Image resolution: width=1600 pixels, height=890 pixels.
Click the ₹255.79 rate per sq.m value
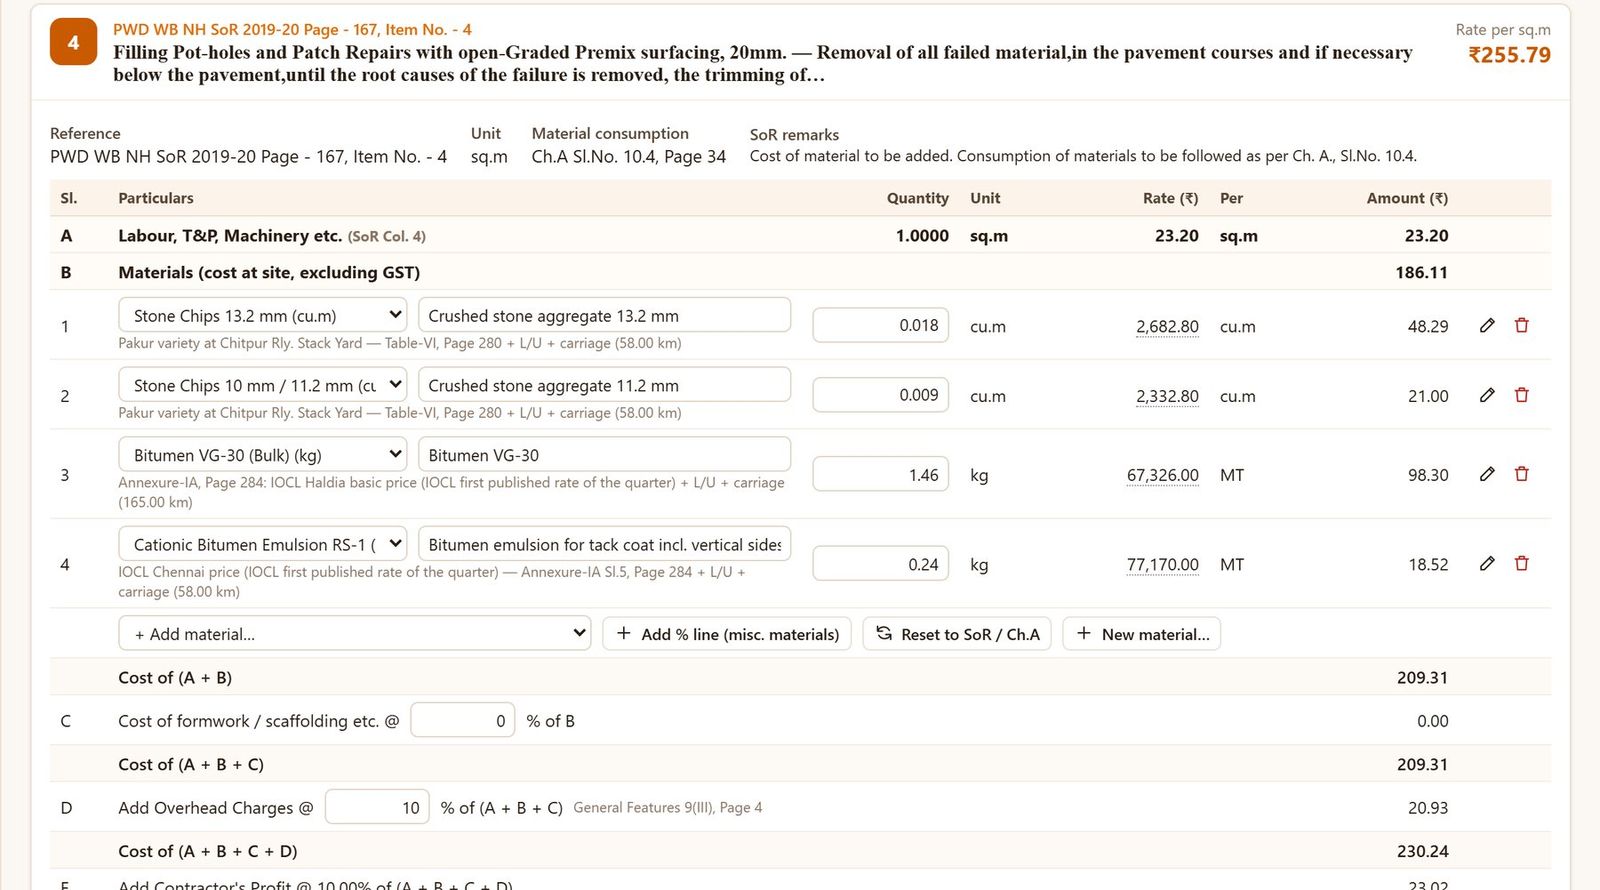1509,55
